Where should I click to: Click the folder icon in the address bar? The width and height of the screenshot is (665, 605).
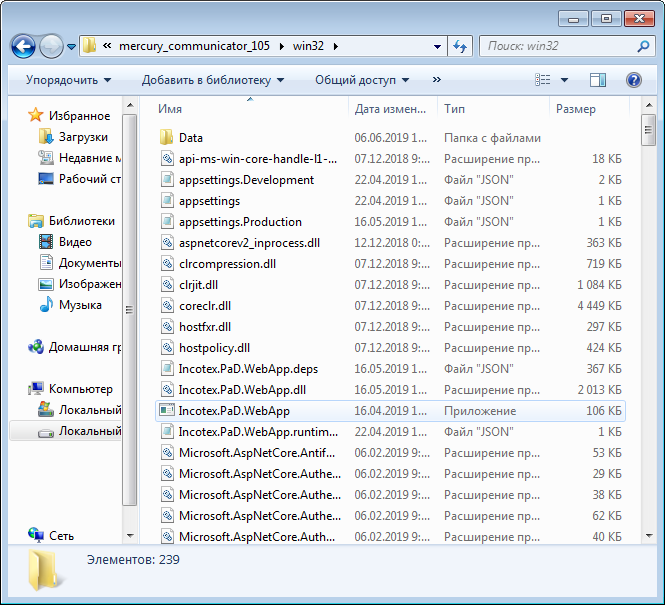tap(89, 46)
